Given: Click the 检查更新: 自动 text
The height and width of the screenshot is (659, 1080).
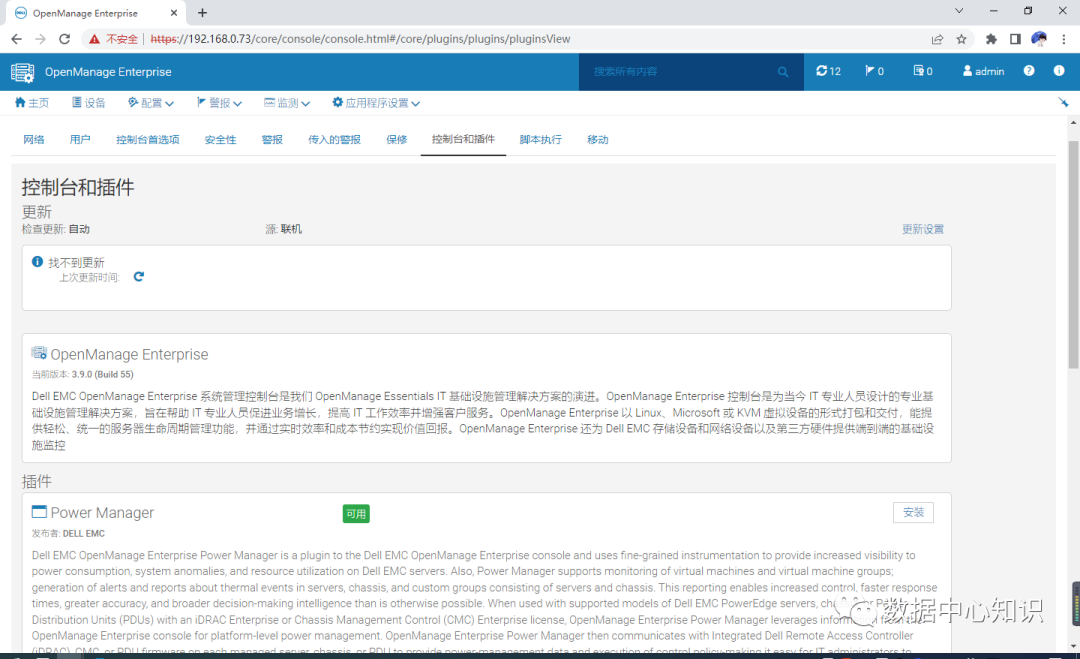Looking at the screenshot, I should [x=56, y=229].
